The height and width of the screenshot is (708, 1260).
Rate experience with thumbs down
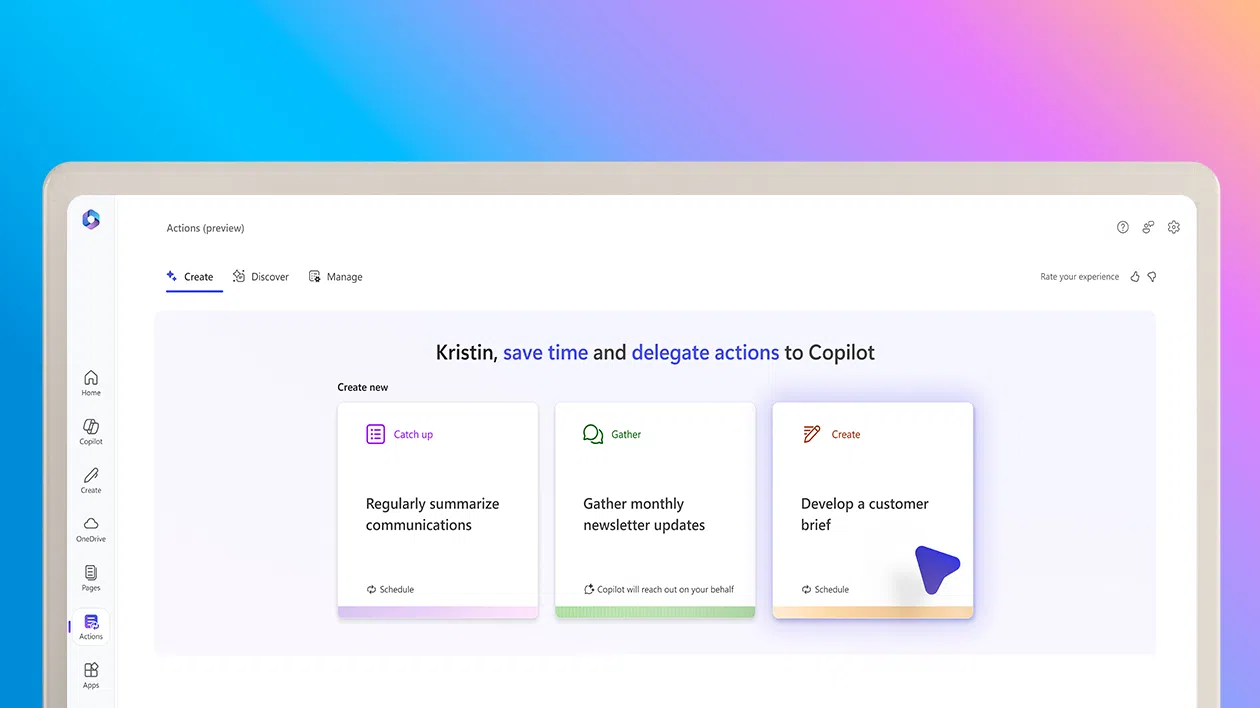click(x=1152, y=277)
